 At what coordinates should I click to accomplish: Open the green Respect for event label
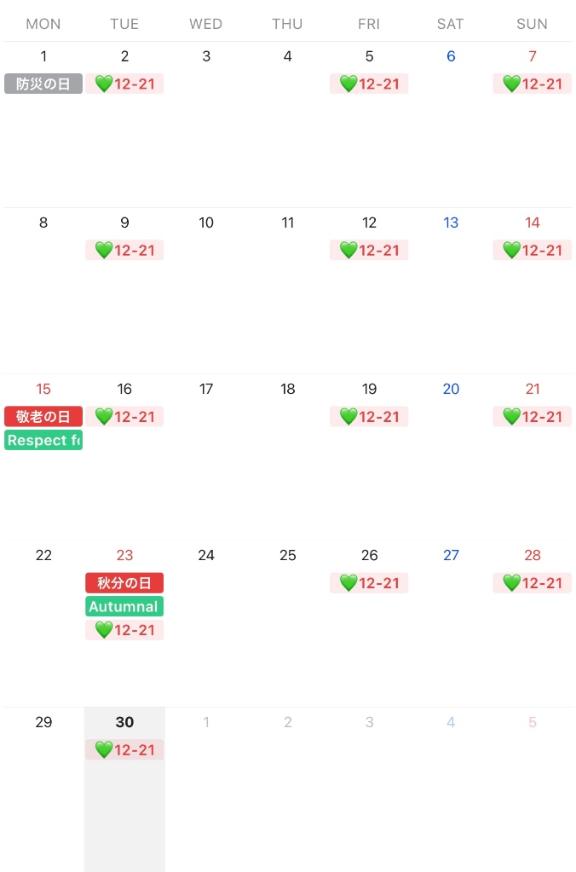43,440
